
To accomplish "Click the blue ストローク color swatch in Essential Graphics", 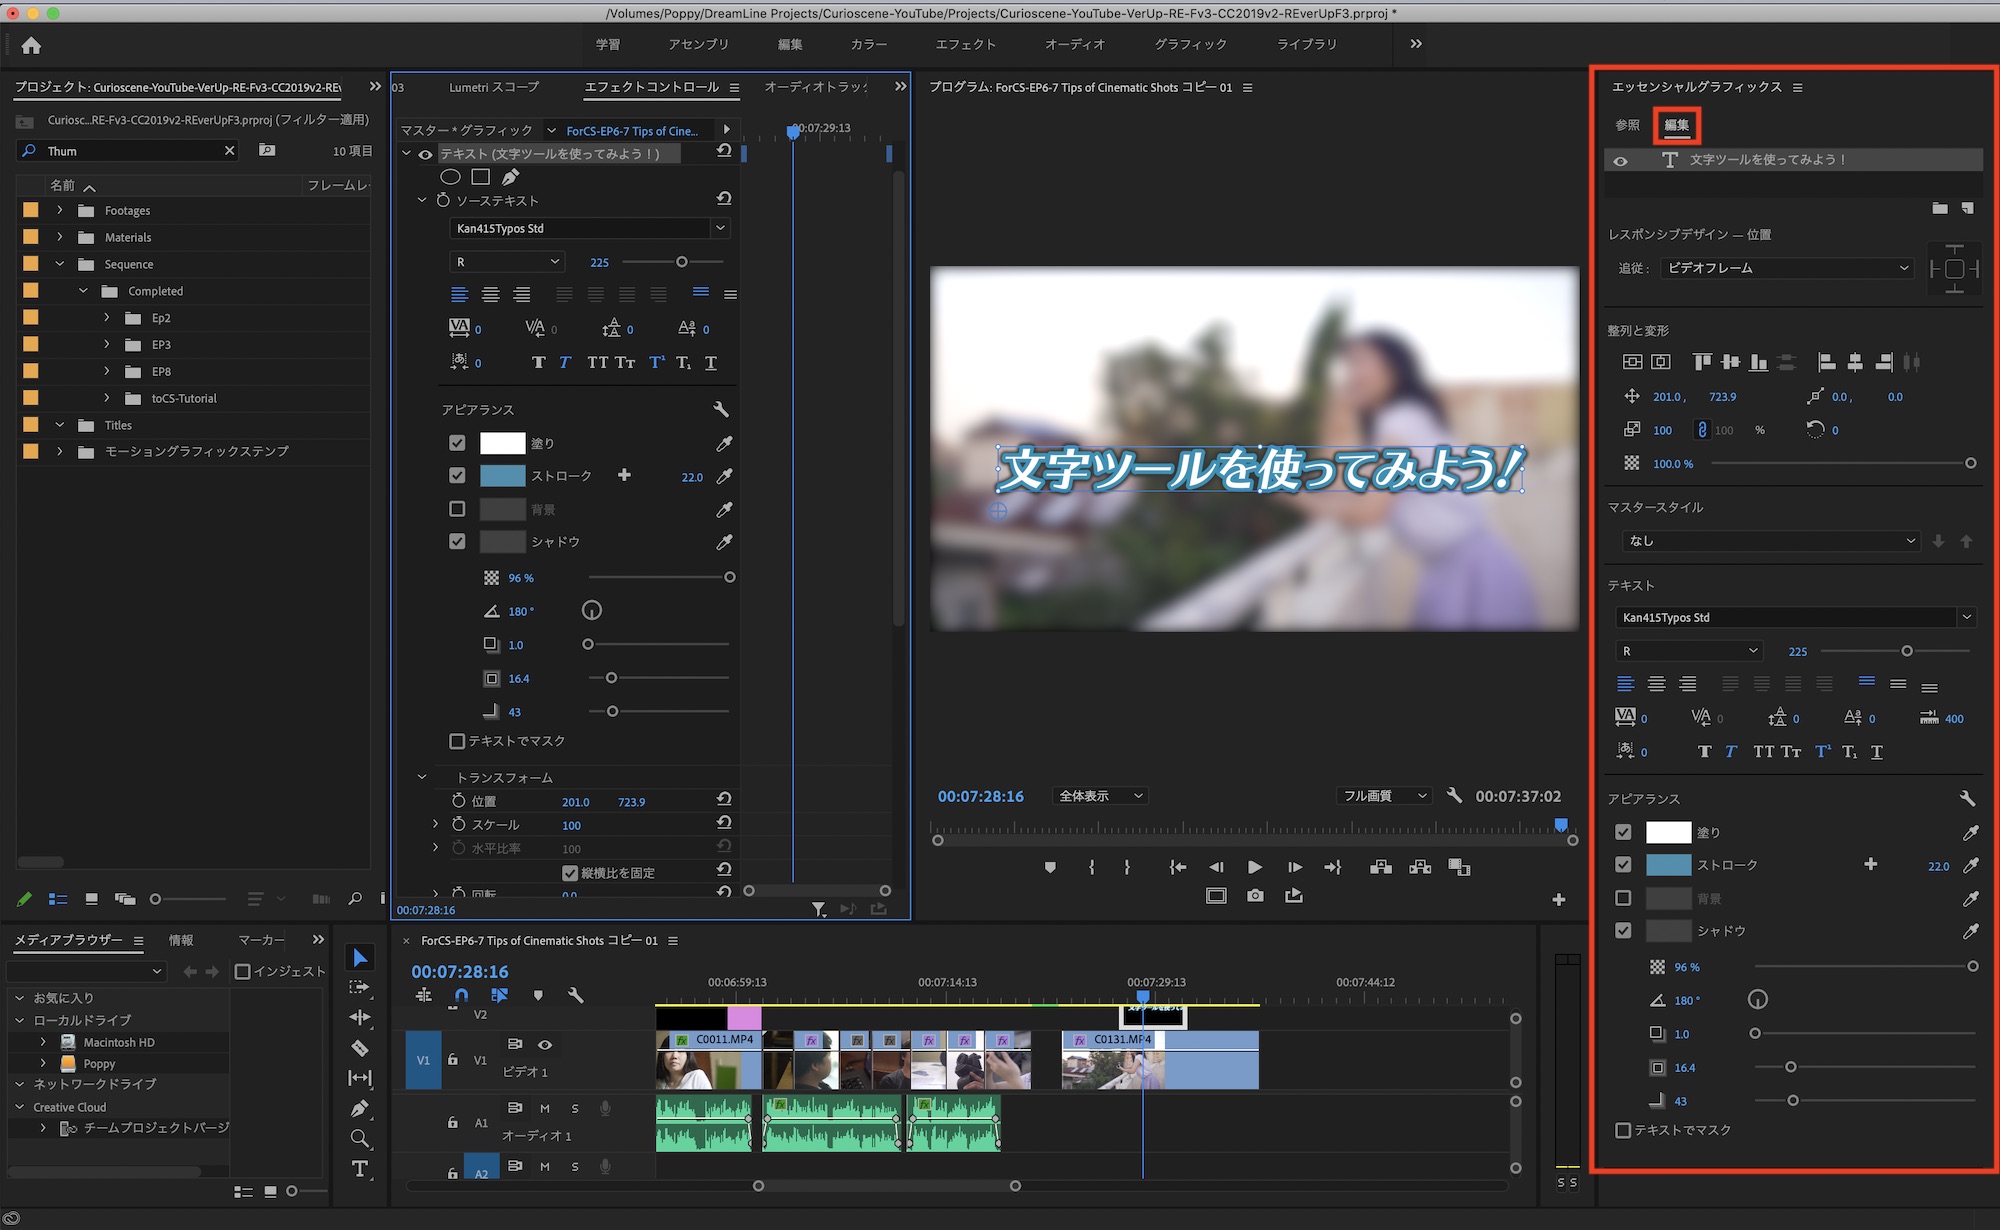I will click(1668, 865).
